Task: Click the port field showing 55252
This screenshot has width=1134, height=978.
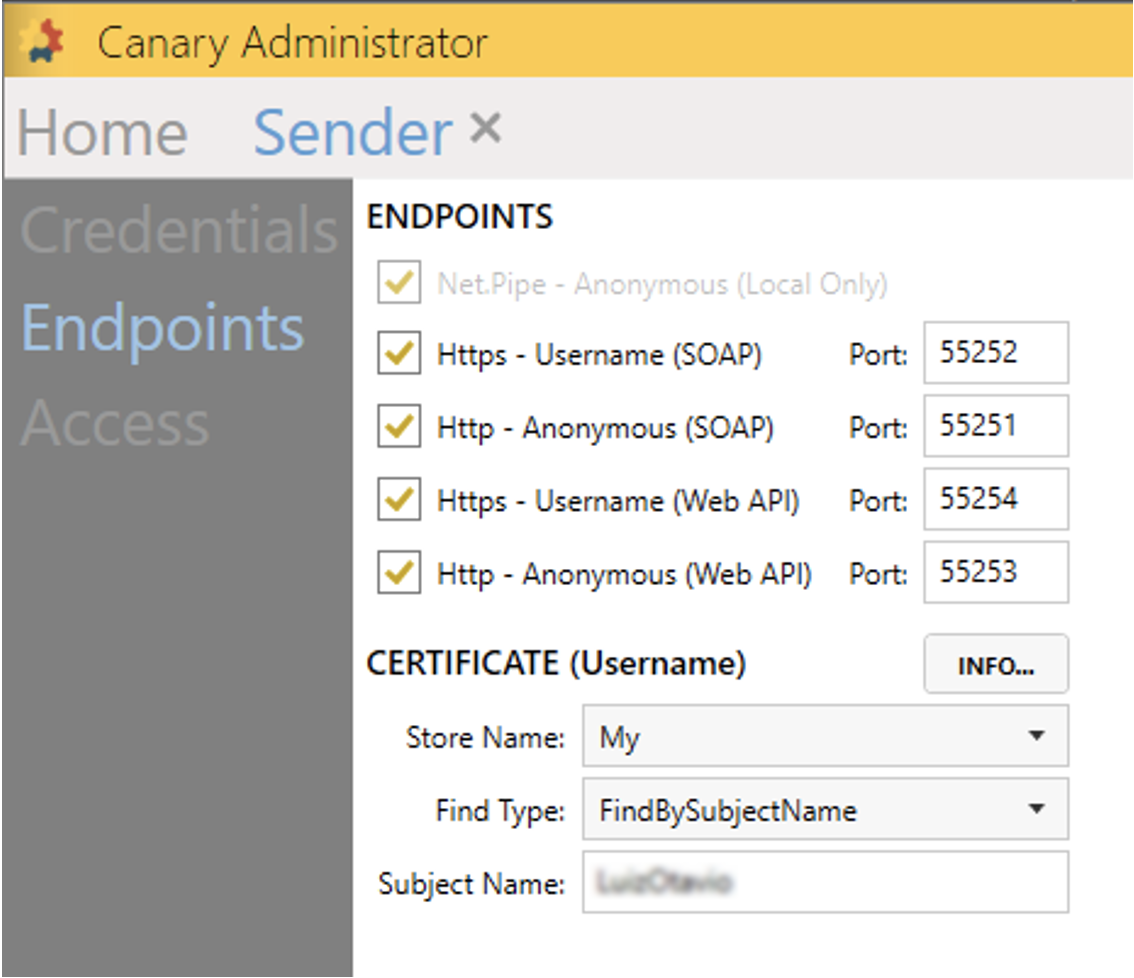Action: [x=995, y=353]
